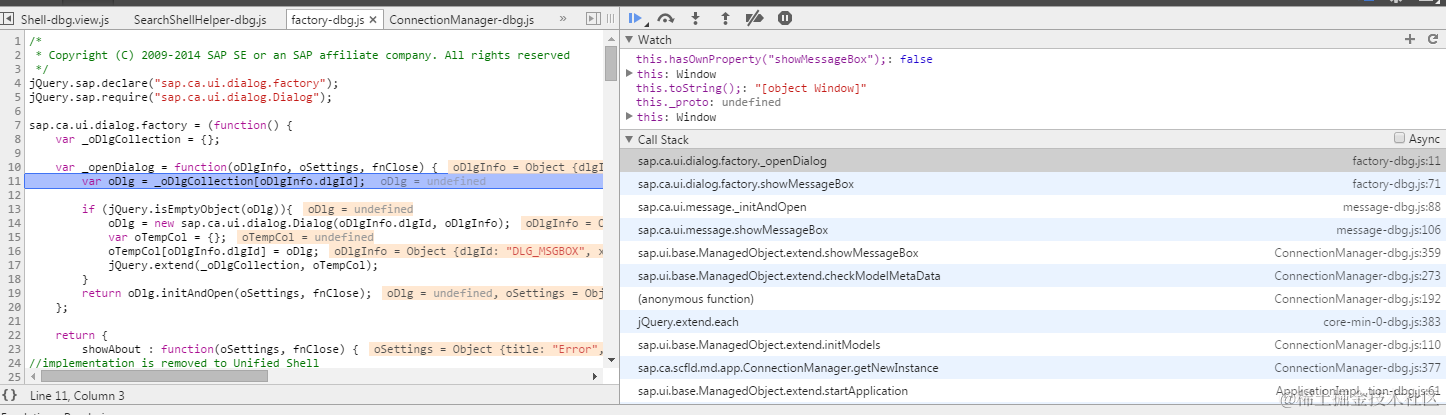Close the factory-dbg.js tab

(x=373, y=20)
